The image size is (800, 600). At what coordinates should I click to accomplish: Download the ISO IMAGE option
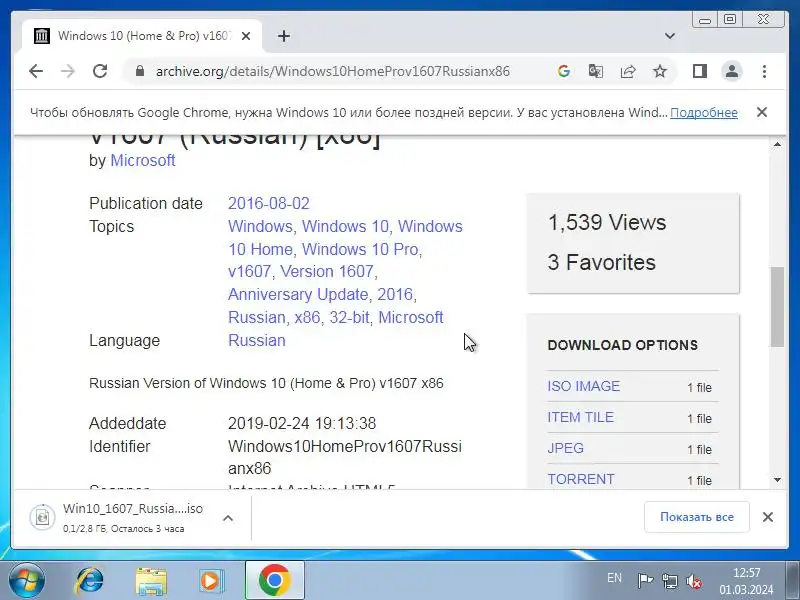[x=584, y=386]
